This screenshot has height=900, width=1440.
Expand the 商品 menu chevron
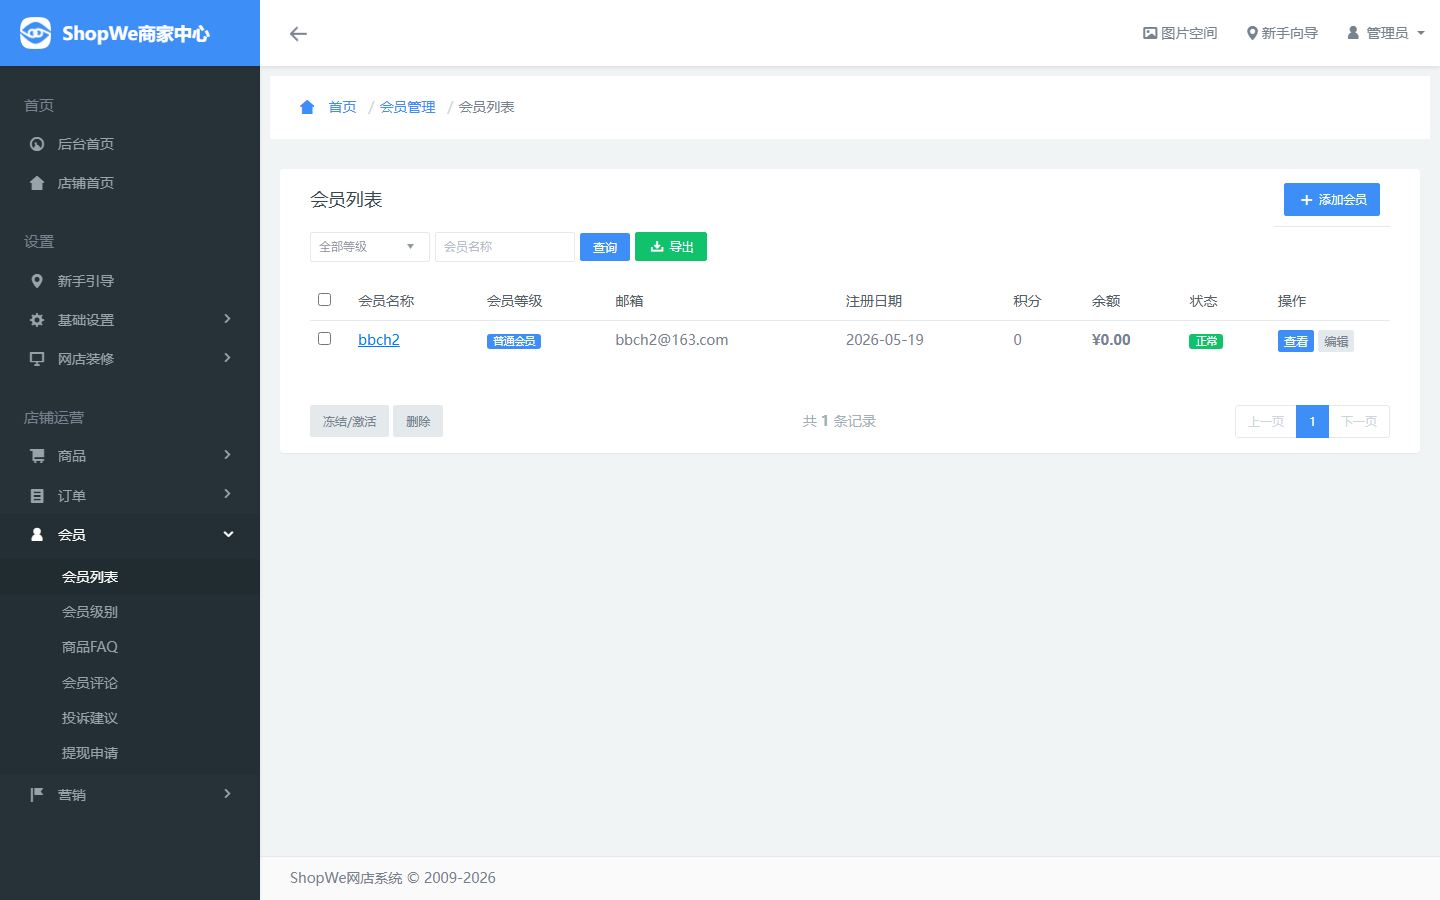227,455
